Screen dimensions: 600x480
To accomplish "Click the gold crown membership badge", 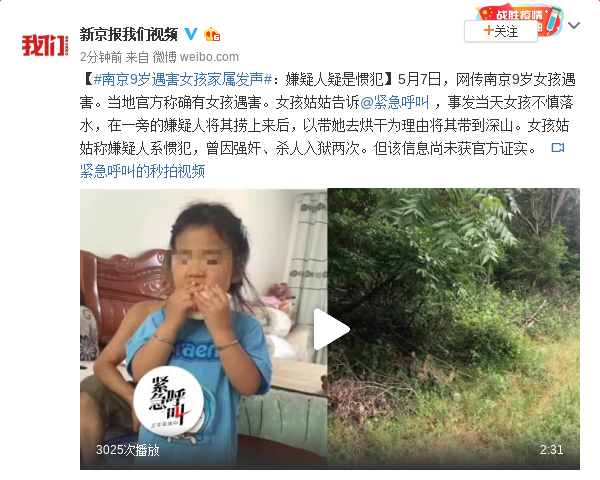I will pos(212,35).
